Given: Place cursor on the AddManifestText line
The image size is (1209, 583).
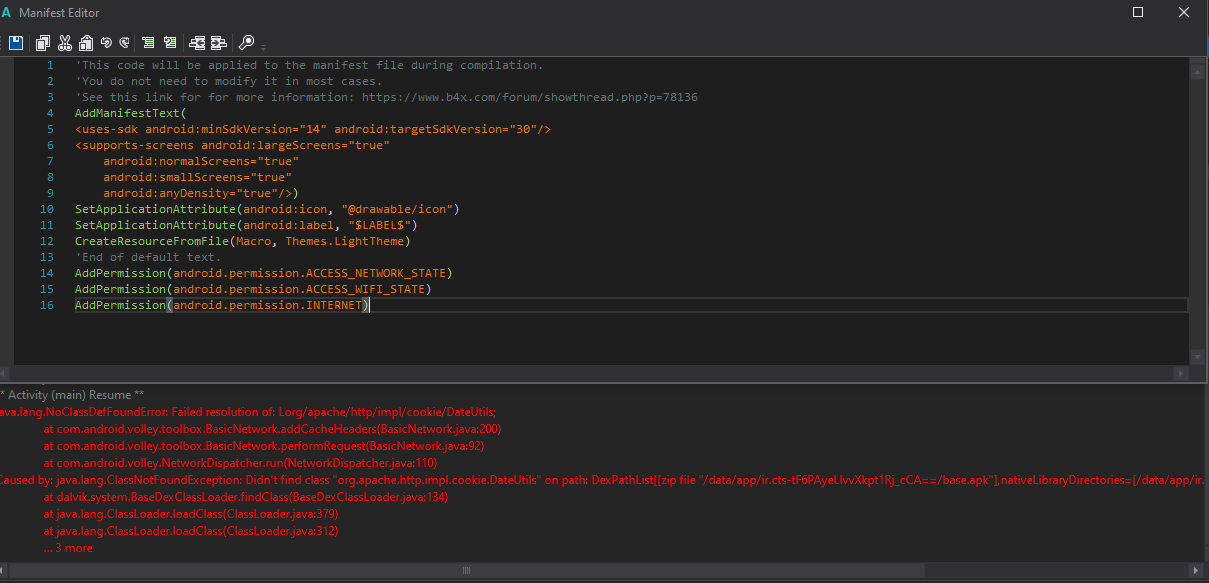Looking at the screenshot, I should tap(130, 113).
